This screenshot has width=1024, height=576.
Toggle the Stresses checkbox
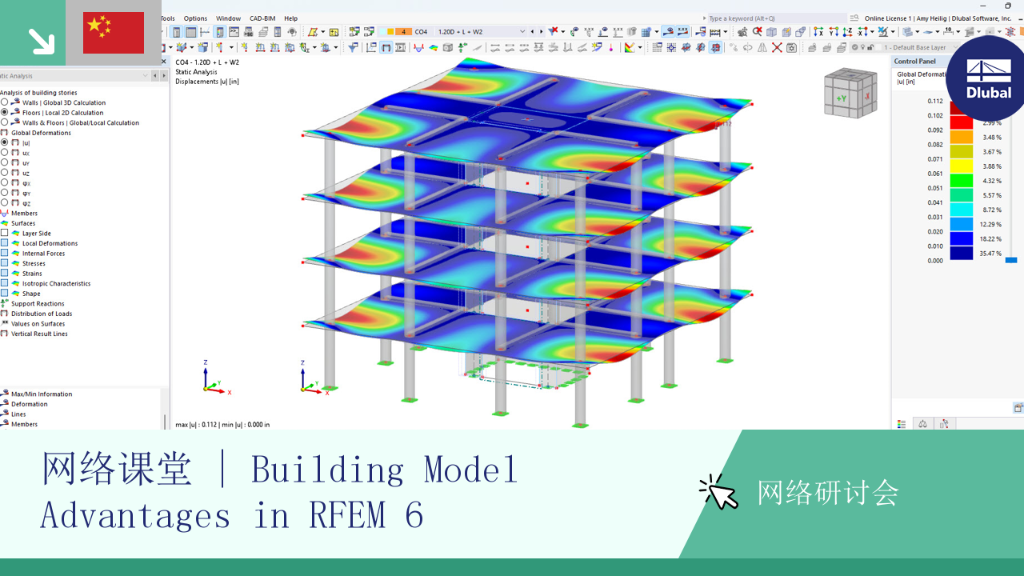5,263
